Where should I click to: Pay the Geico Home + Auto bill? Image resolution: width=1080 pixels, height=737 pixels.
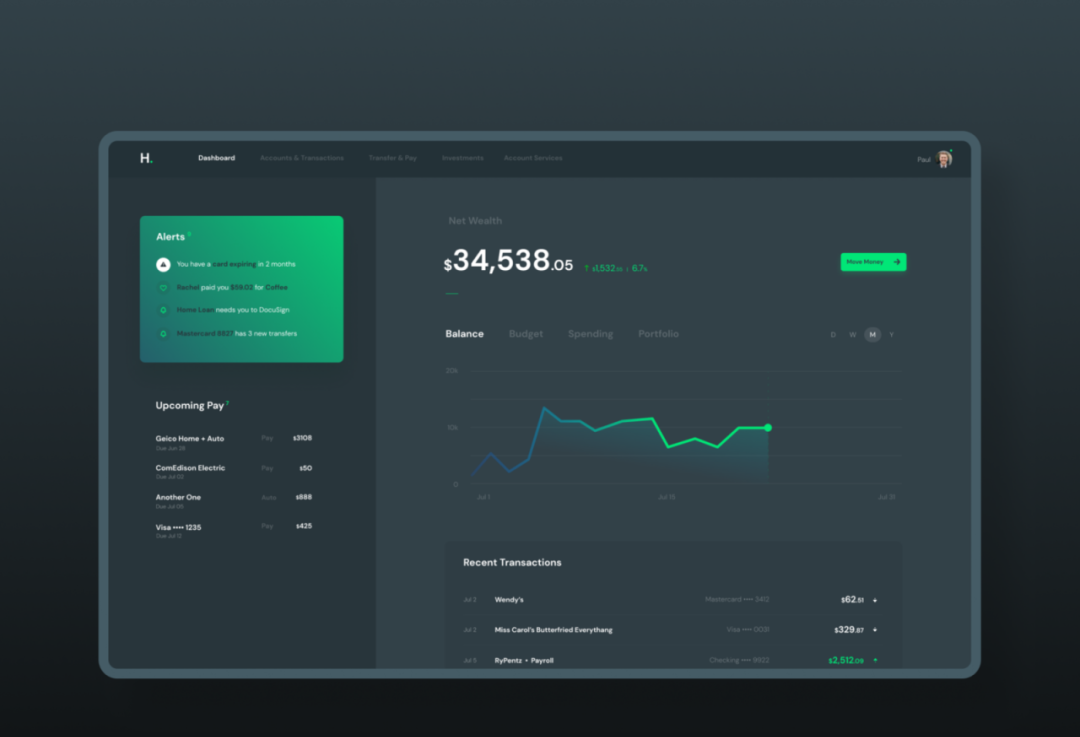coord(267,438)
